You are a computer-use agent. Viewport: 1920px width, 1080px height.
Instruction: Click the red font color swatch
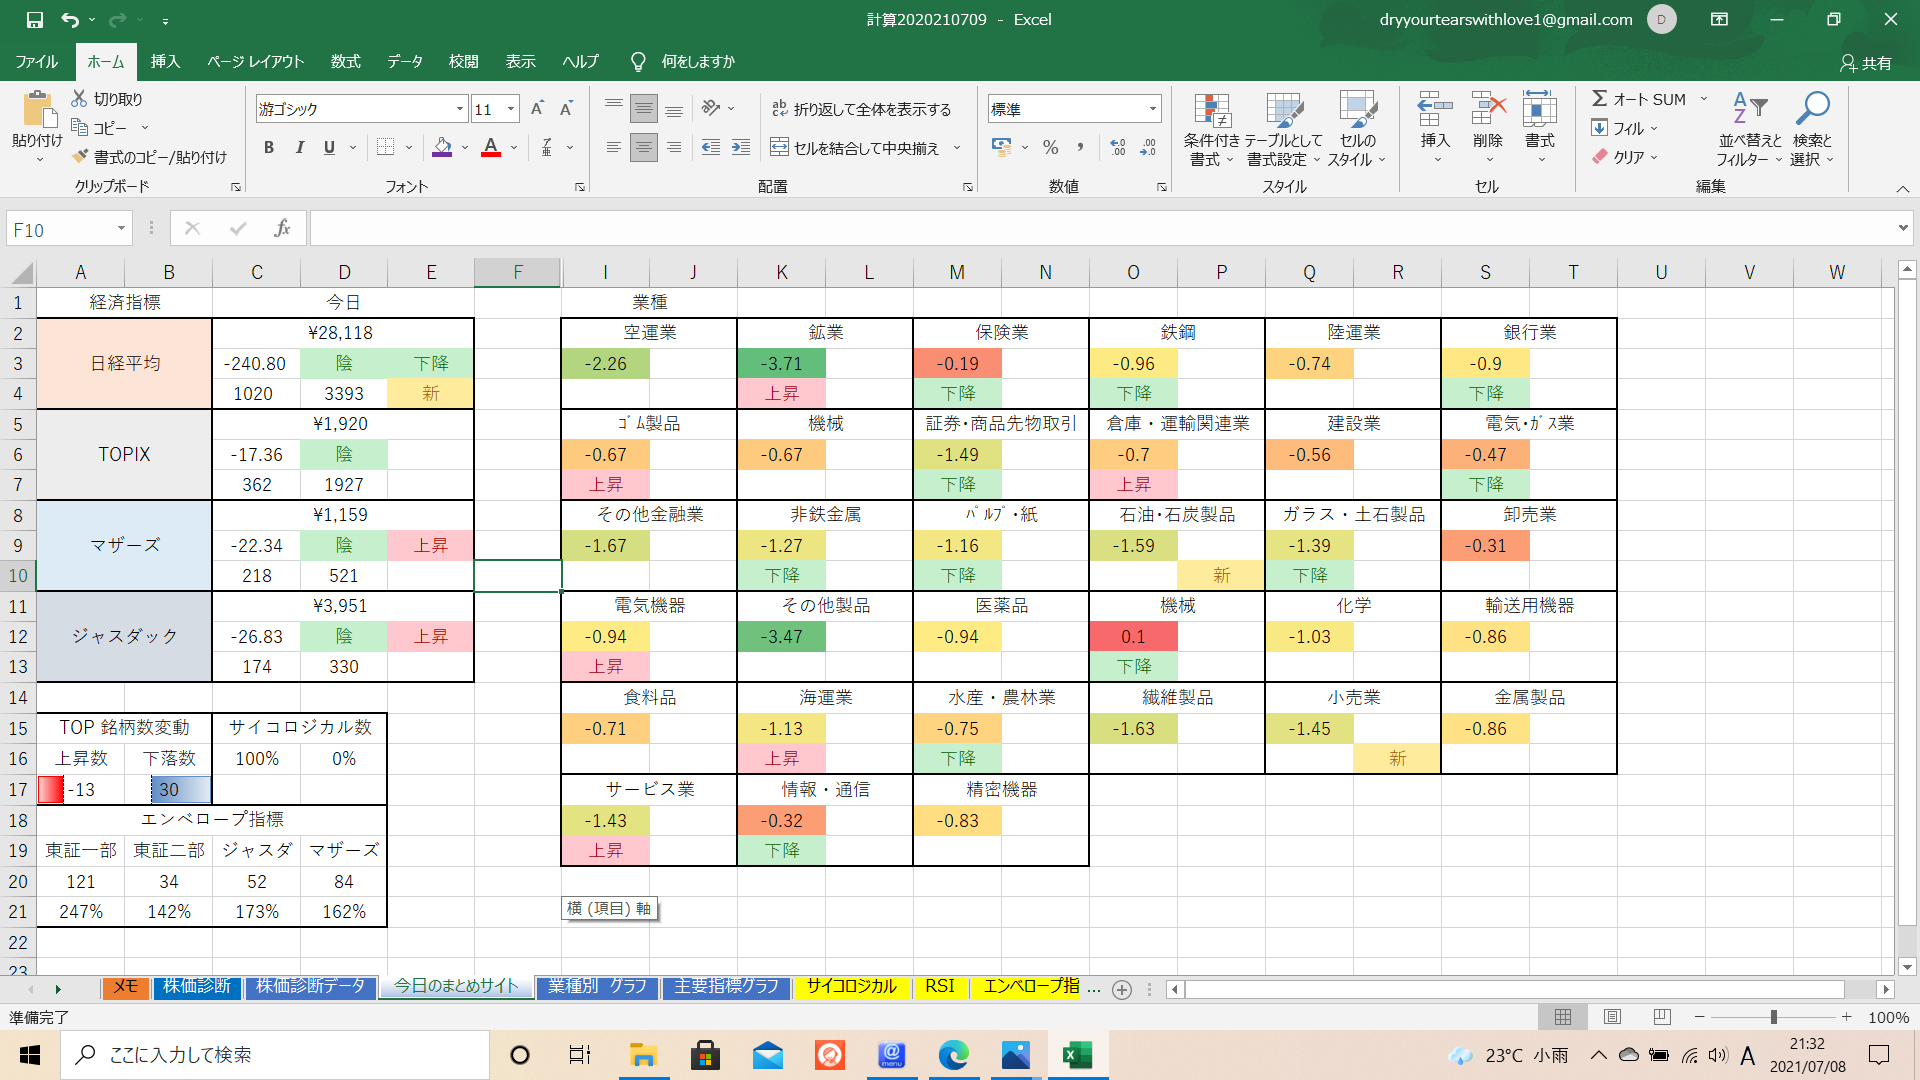491,148
